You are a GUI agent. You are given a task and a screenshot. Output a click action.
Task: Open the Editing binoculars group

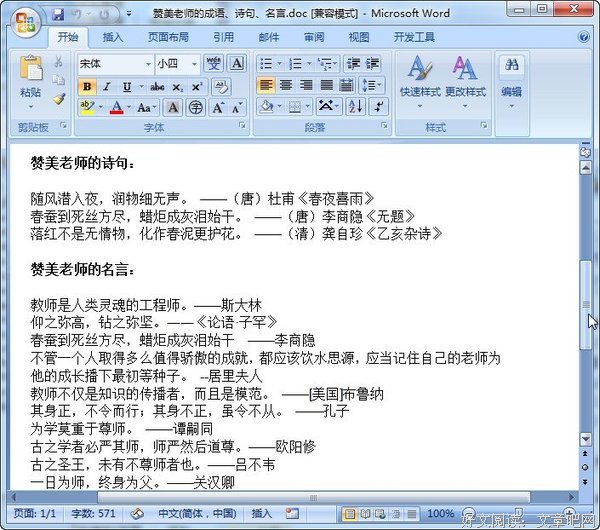coord(512,76)
